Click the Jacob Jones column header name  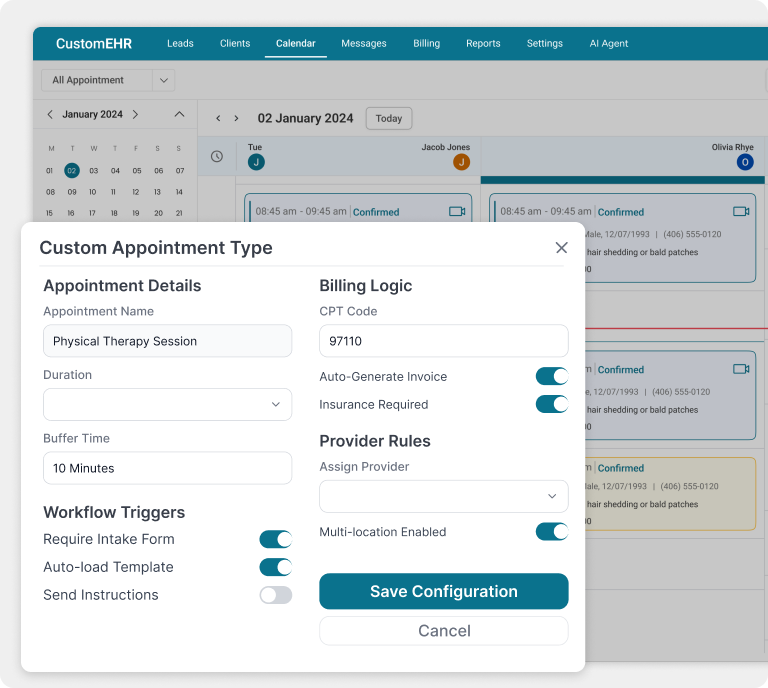[x=446, y=147]
